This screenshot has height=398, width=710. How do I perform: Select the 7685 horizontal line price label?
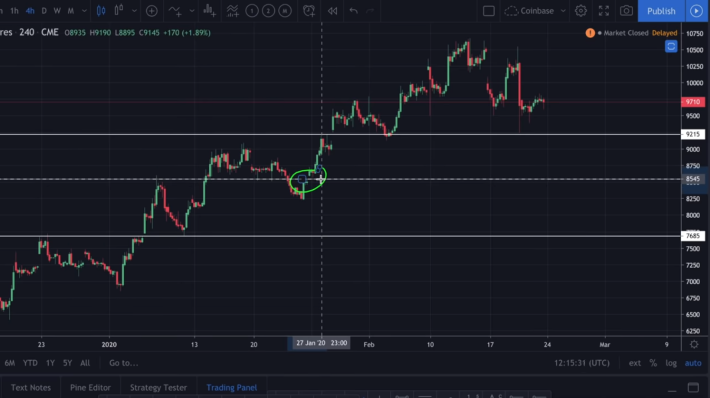pyautogui.click(x=693, y=236)
